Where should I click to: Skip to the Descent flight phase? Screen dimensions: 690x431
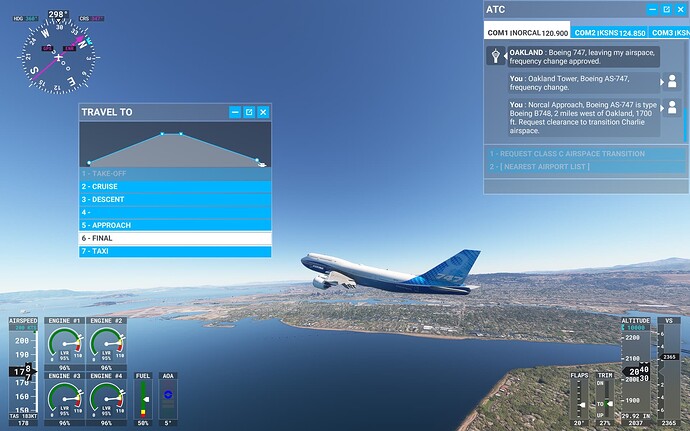[x=175, y=199]
